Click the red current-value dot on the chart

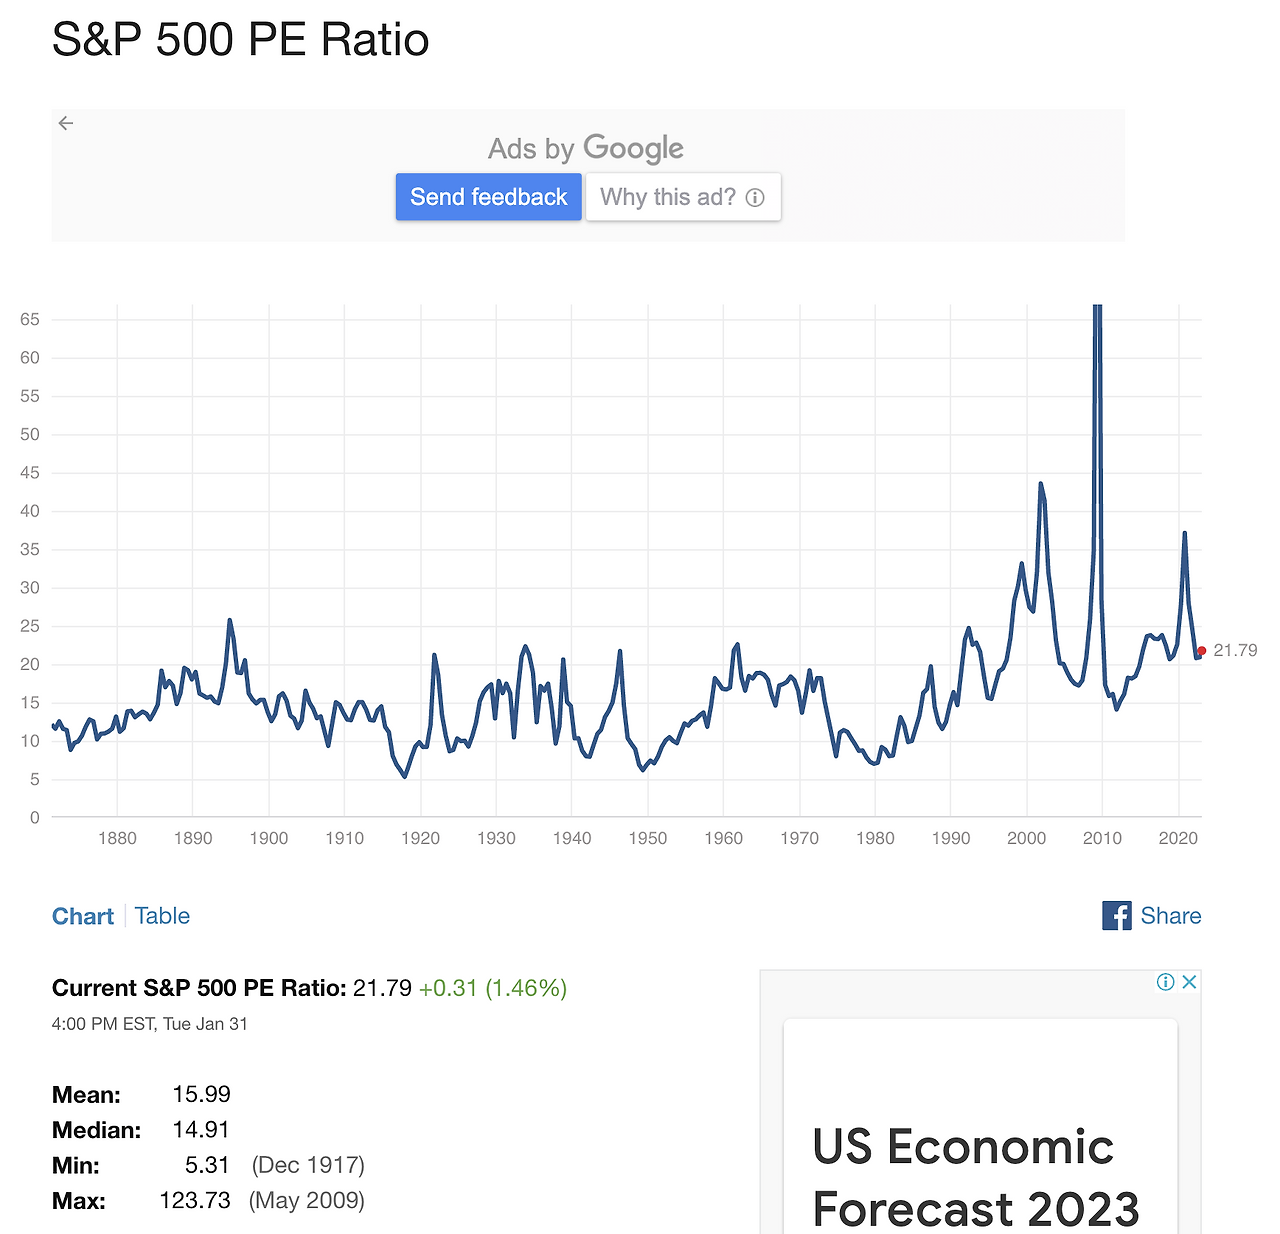pos(1201,651)
